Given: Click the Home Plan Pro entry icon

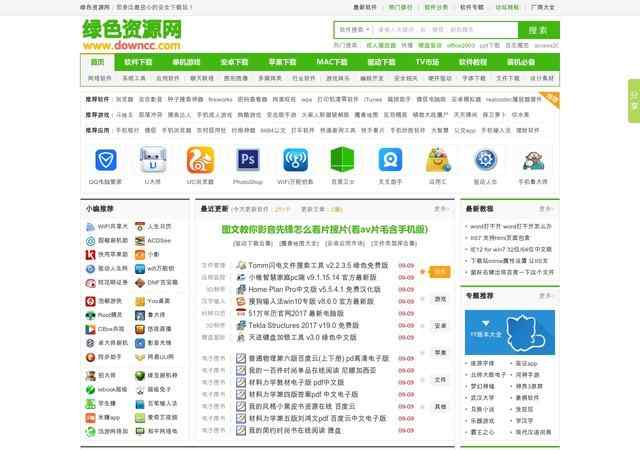Looking at the screenshot, I should point(241,290).
